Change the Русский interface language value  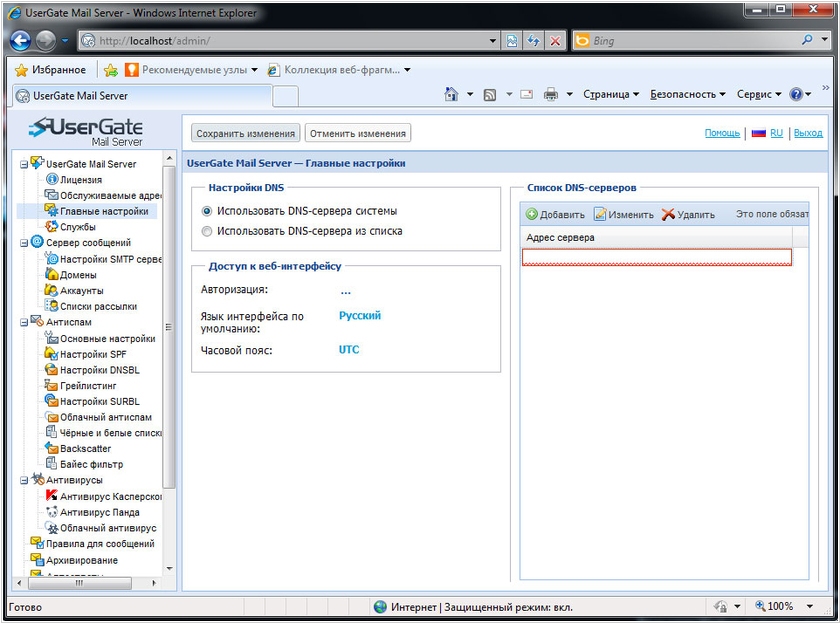360,316
